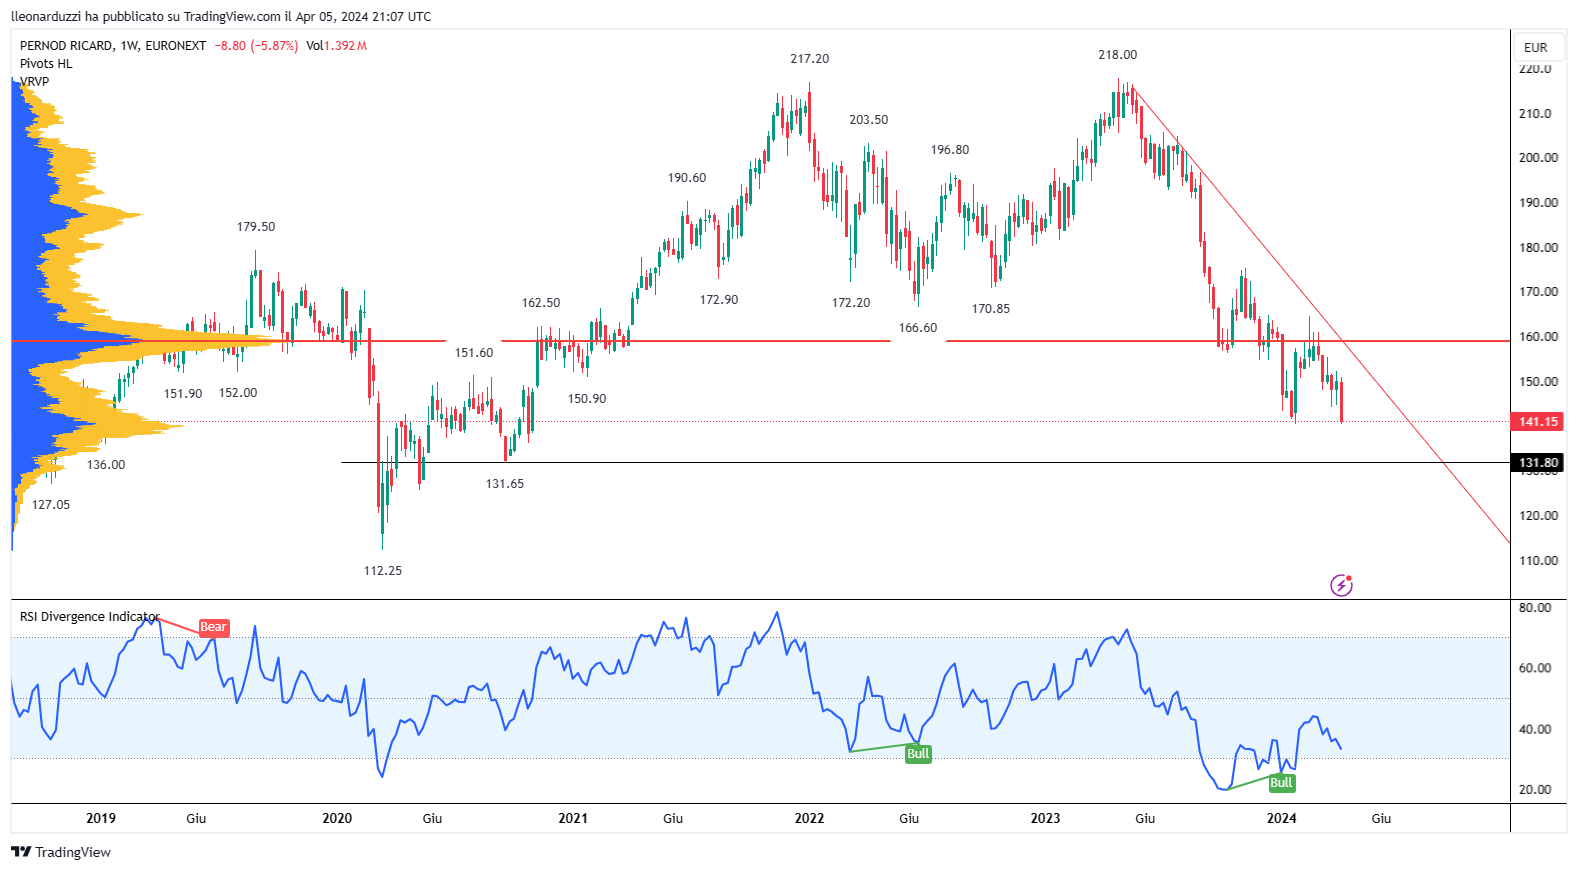Click the 152.00 pivot label

pyautogui.click(x=237, y=393)
